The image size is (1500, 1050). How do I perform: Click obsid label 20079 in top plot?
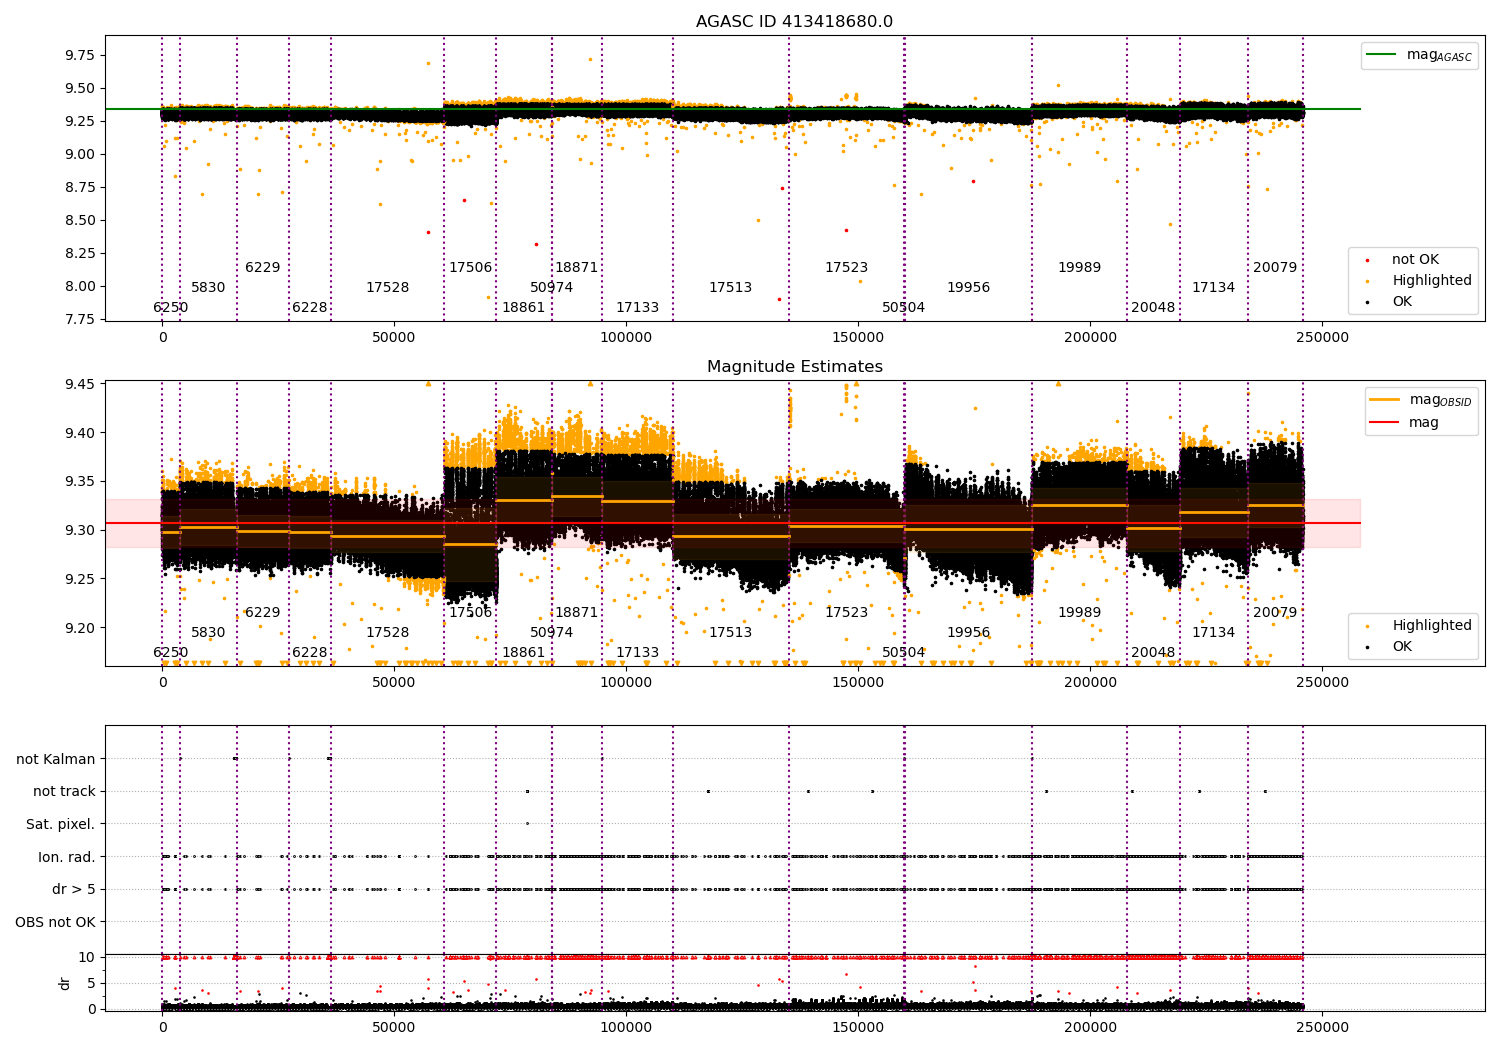[x=1275, y=267]
